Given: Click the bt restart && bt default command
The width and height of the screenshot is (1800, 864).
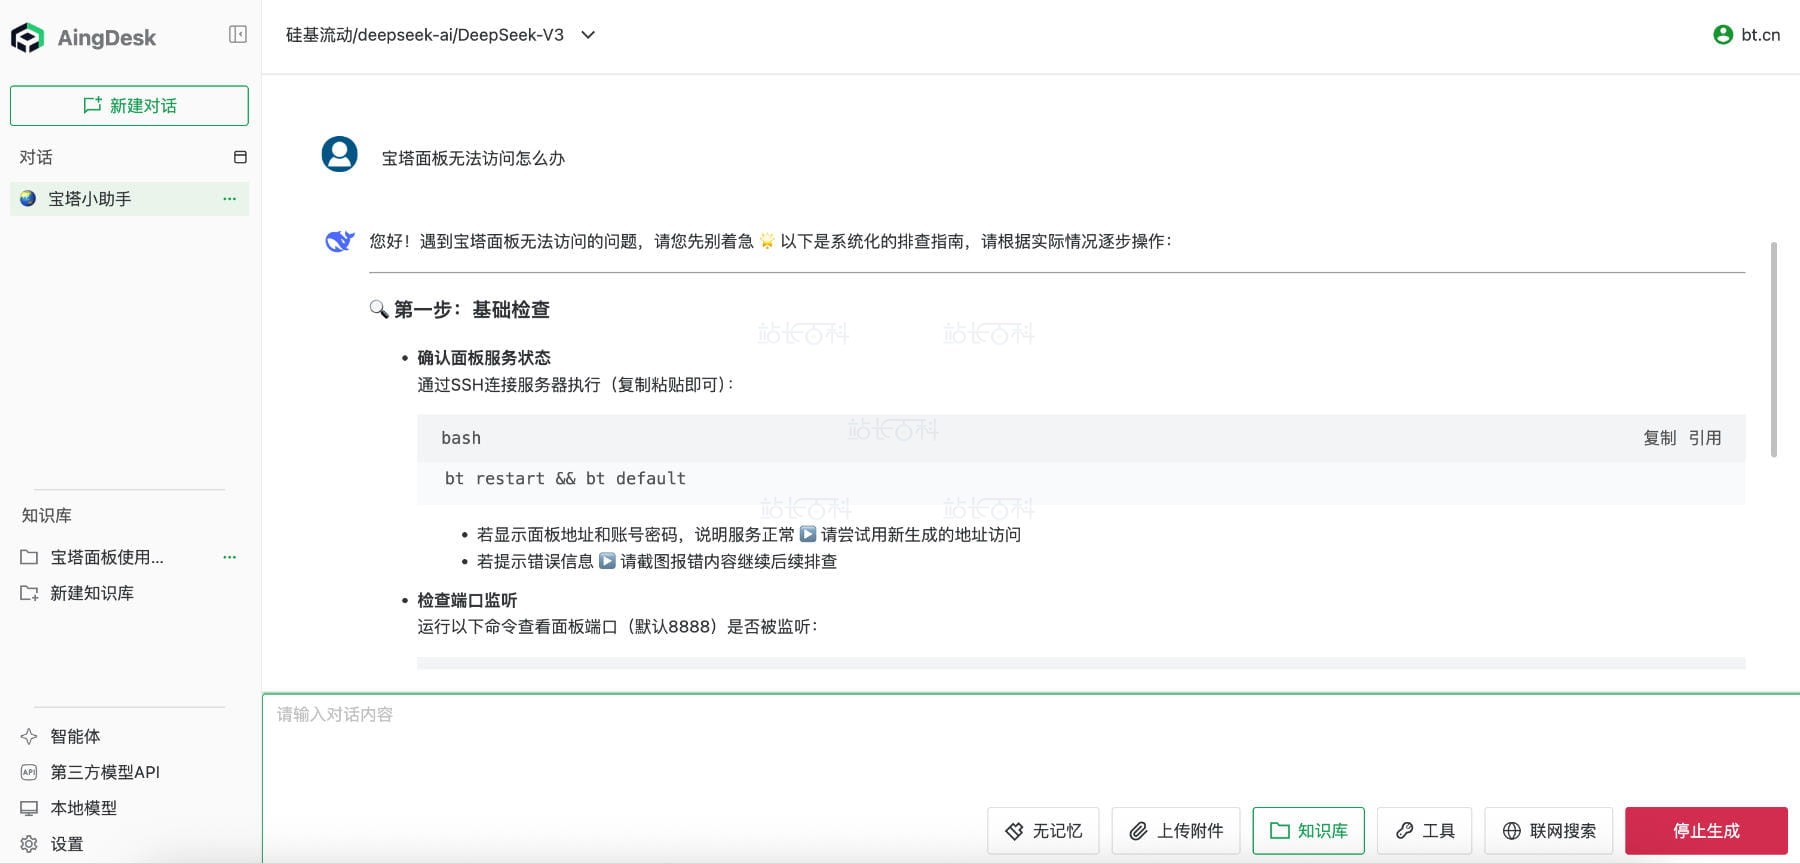Looking at the screenshot, I should click(565, 478).
